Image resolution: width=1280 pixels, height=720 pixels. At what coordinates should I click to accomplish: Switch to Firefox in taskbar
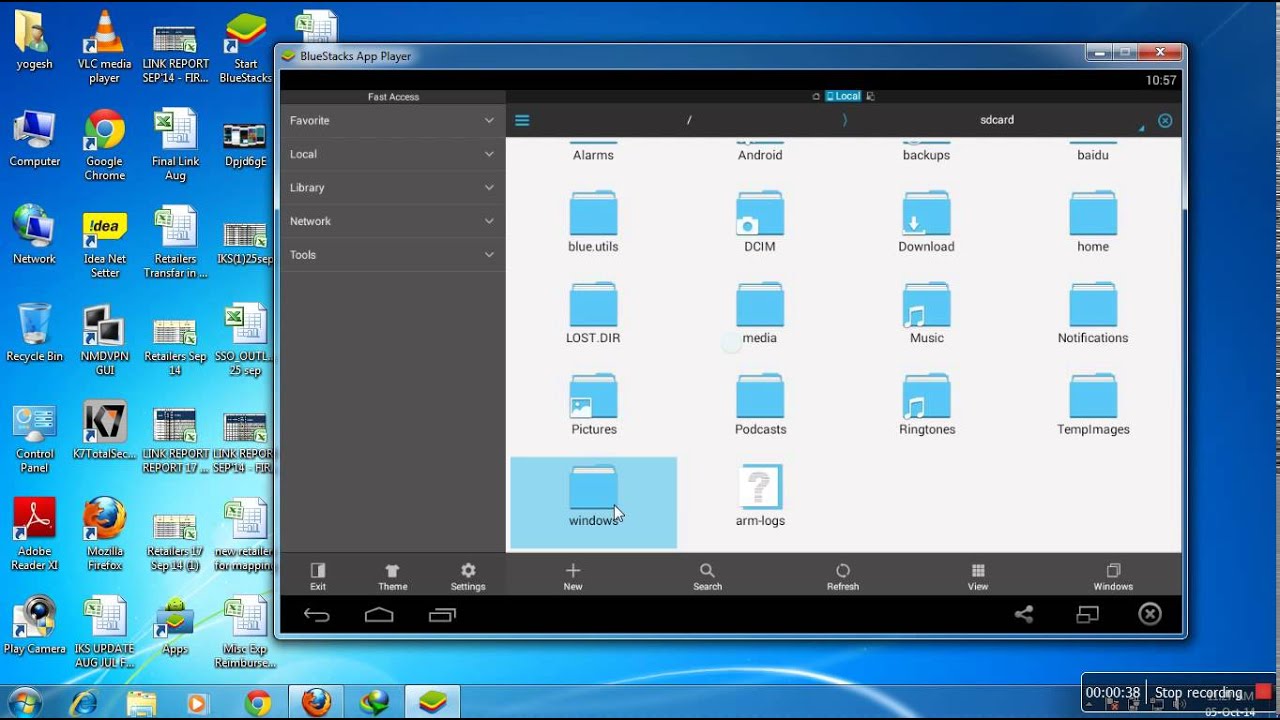point(316,702)
